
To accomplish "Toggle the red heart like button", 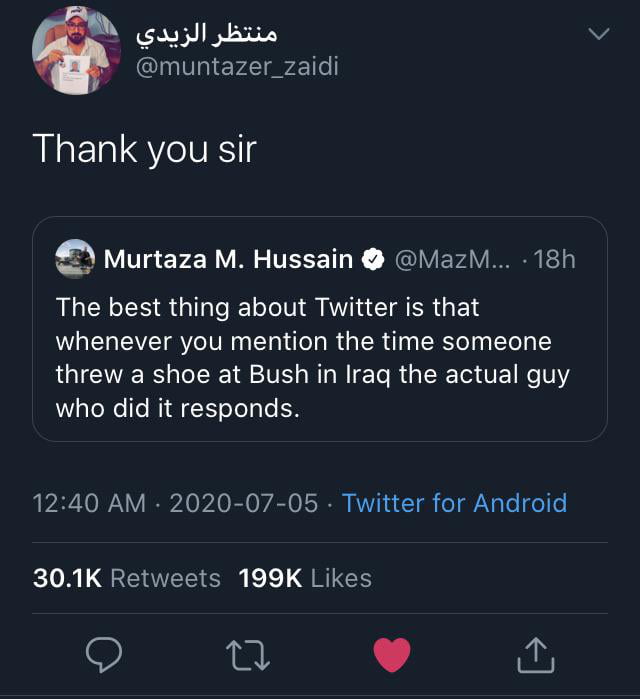I will pos(391,655).
